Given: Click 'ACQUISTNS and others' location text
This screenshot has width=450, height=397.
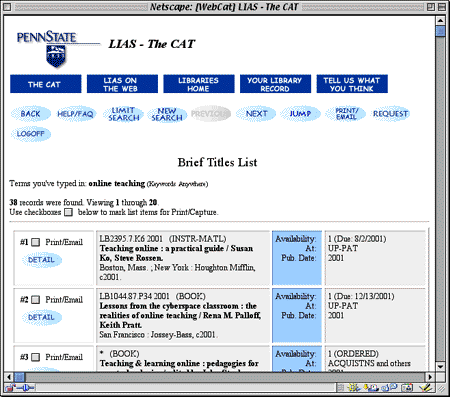Looking at the screenshot, I should coord(369,363).
